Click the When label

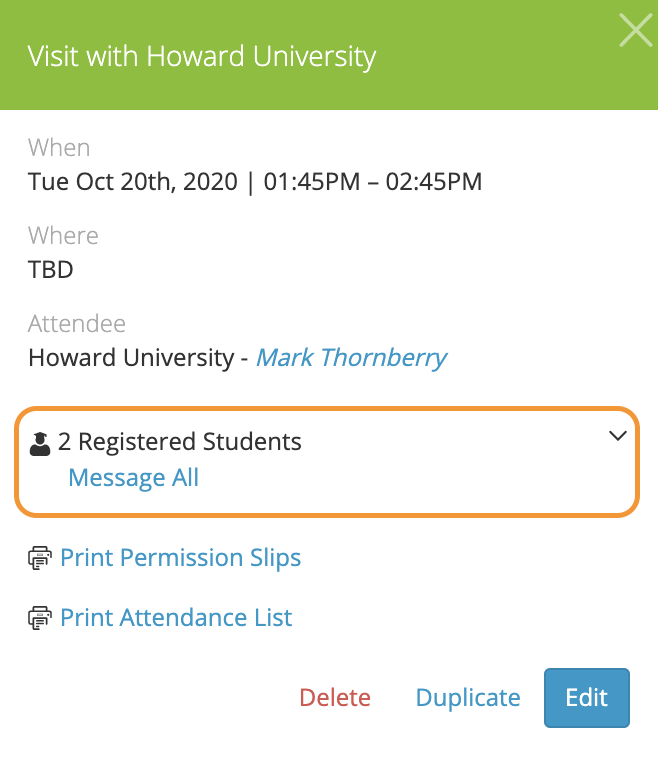point(59,147)
